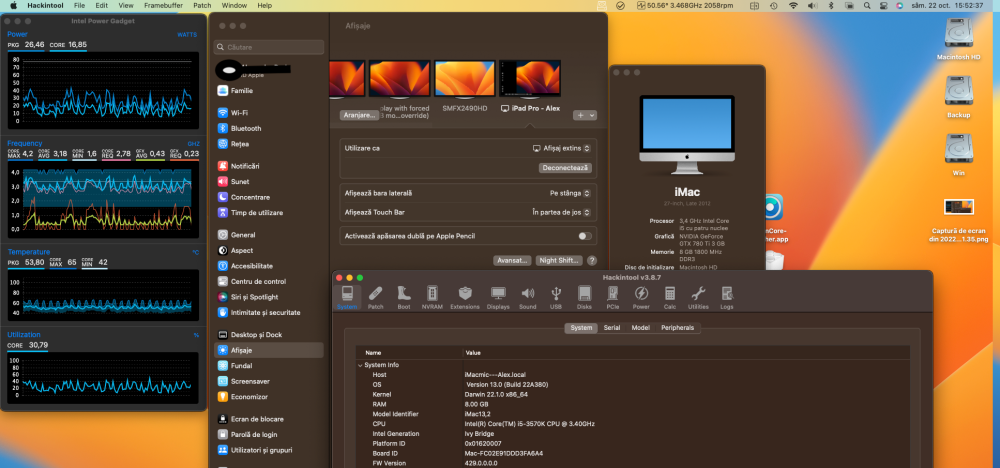Open Centru de control in sidebar

268,281
